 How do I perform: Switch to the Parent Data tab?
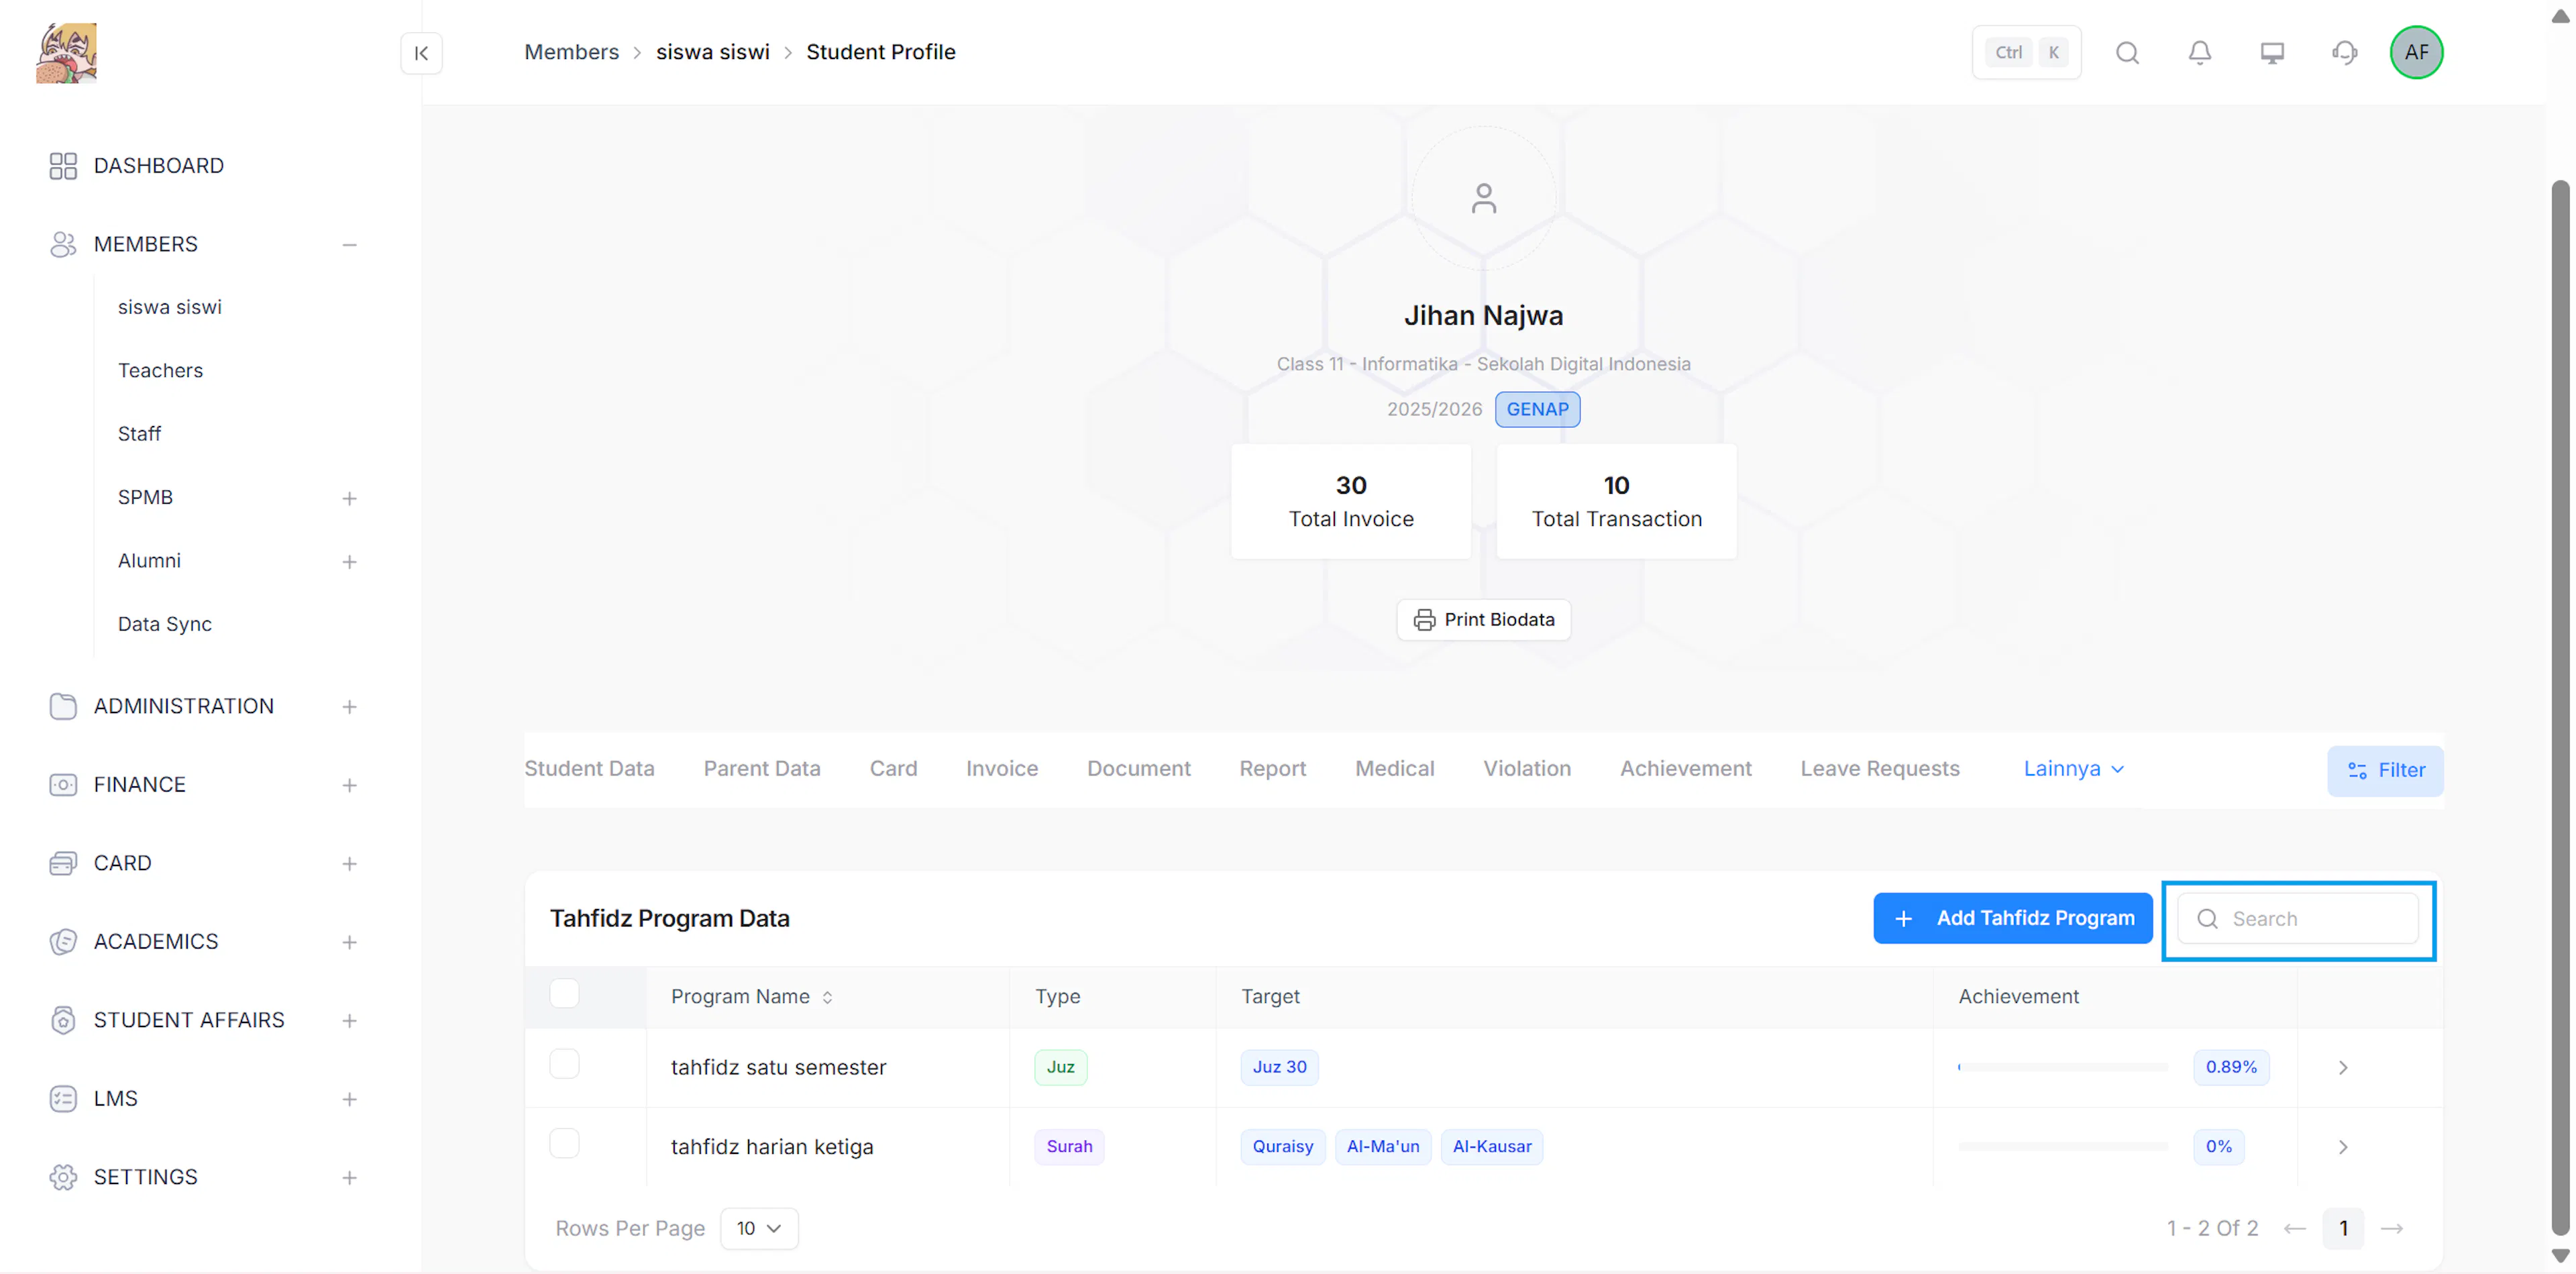(761, 769)
